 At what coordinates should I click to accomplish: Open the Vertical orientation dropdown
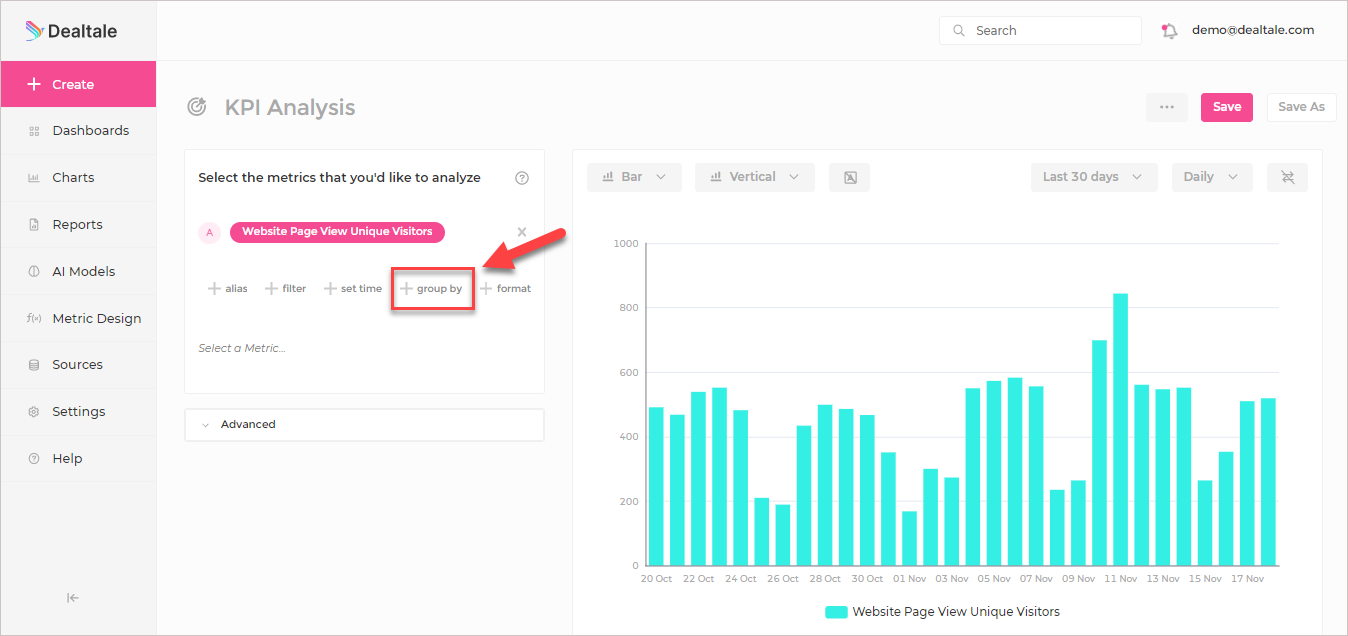(x=755, y=177)
